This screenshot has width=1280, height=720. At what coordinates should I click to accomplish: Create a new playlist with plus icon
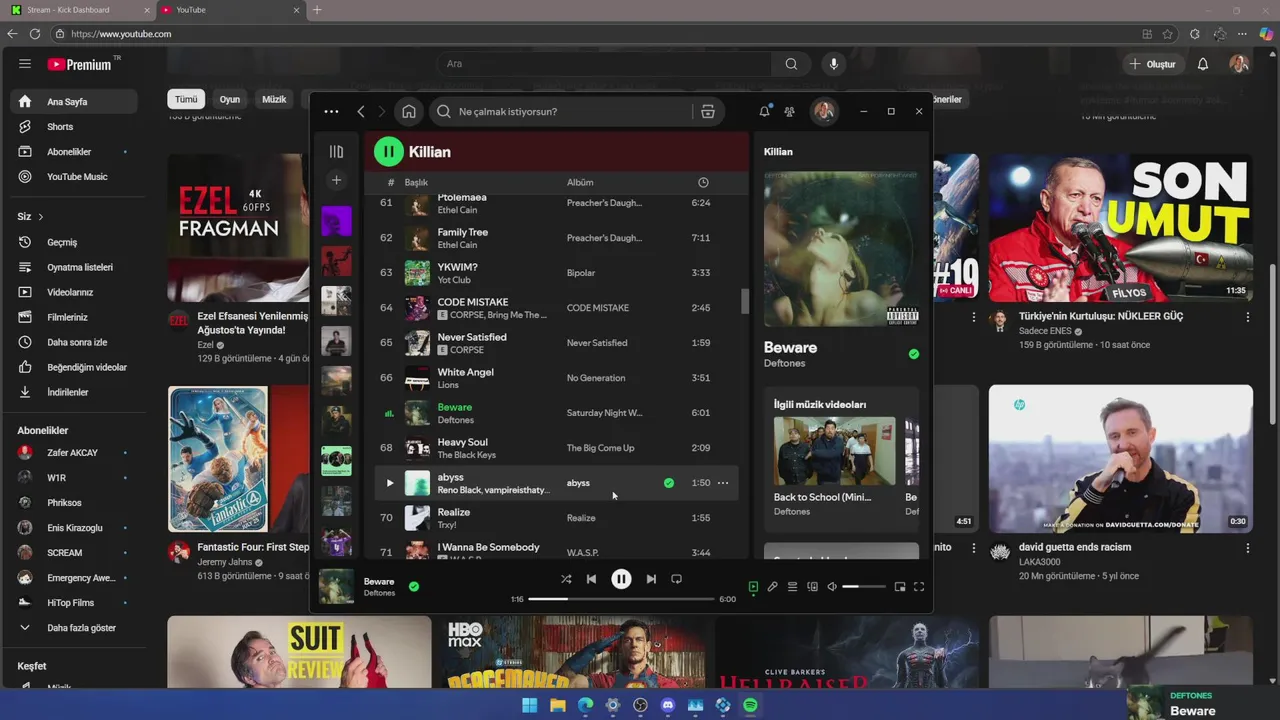pos(336,181)
